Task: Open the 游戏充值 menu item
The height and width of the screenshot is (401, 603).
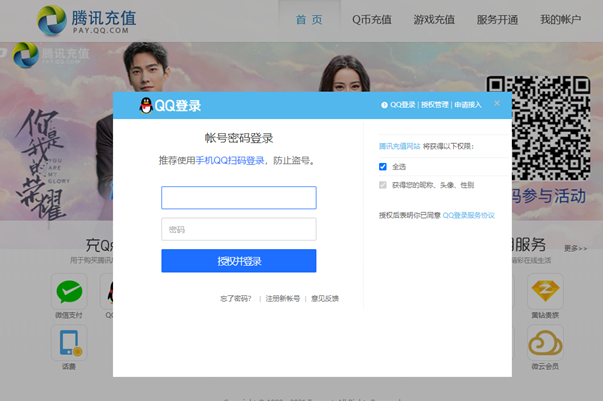Action: (434, 20)
